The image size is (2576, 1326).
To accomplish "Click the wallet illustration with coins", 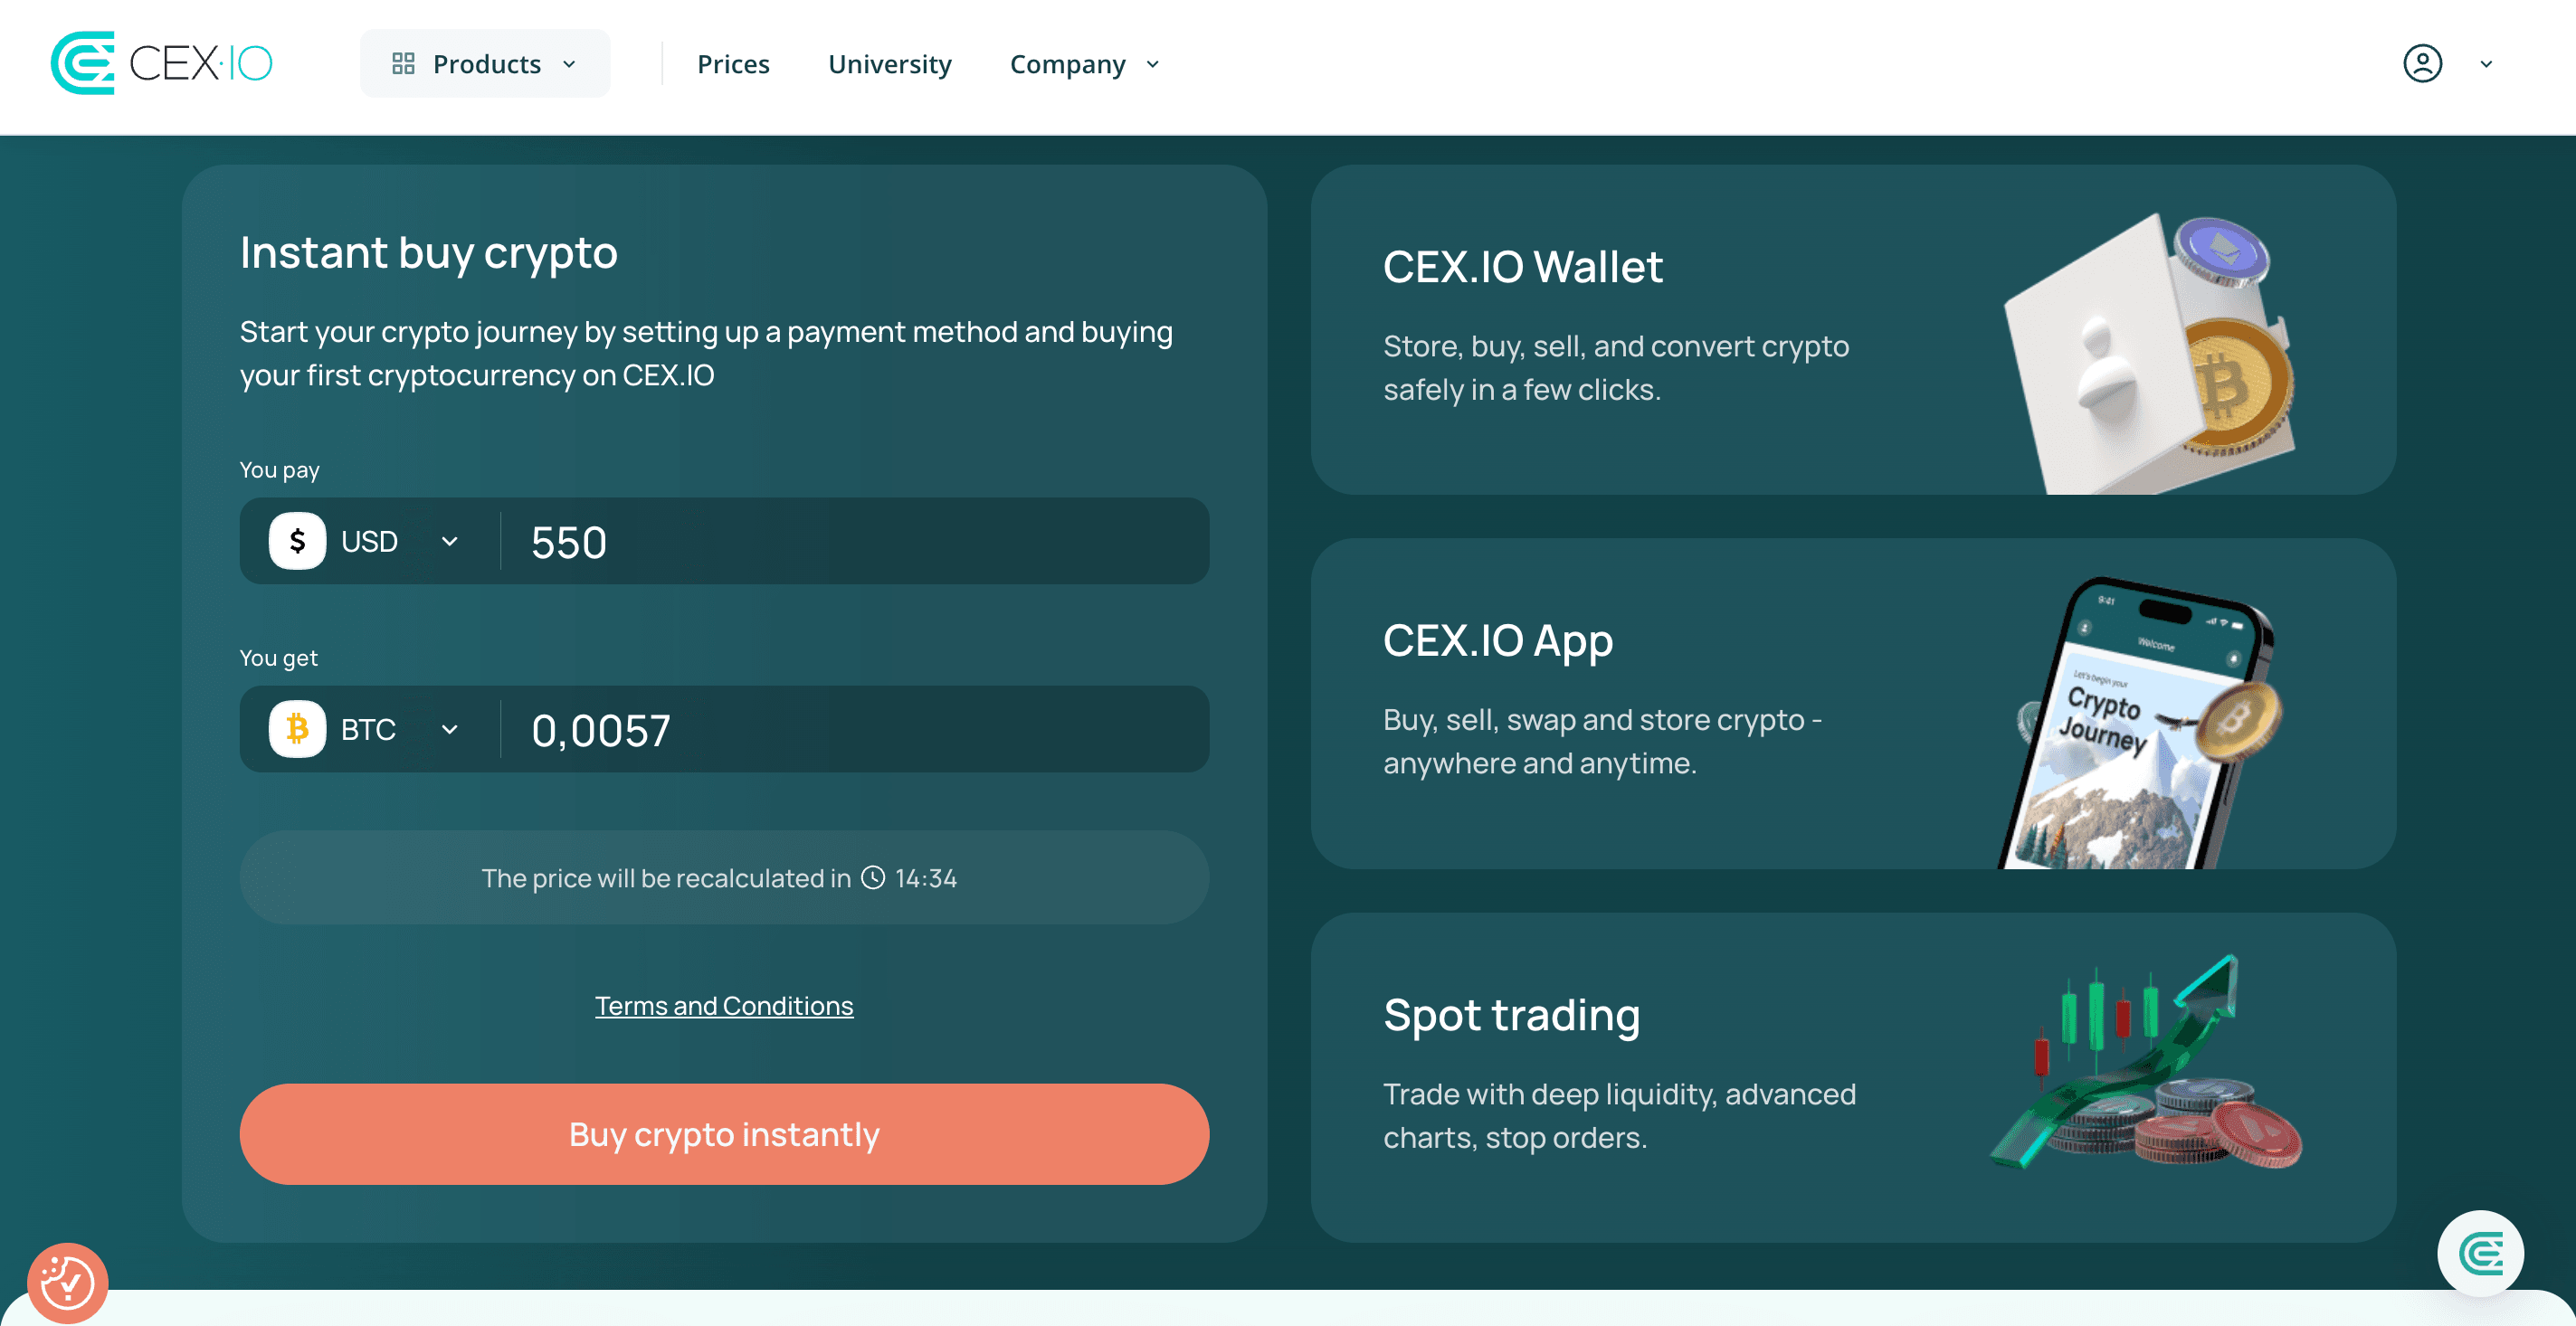I will click(2150, 354).
